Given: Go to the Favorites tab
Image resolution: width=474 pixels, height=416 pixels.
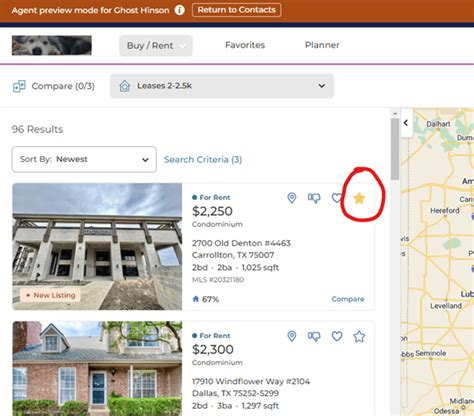Looking at the screenshot, I should coord(245,45).
